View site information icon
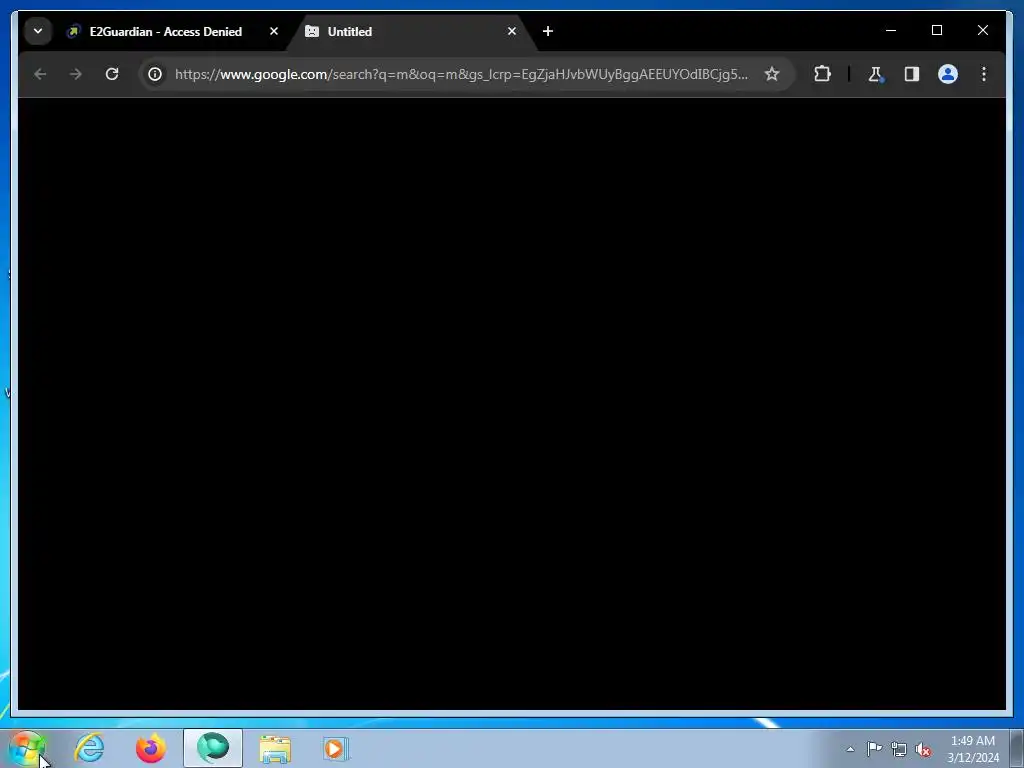1024x768 pixels. click(x=155, y=74)
